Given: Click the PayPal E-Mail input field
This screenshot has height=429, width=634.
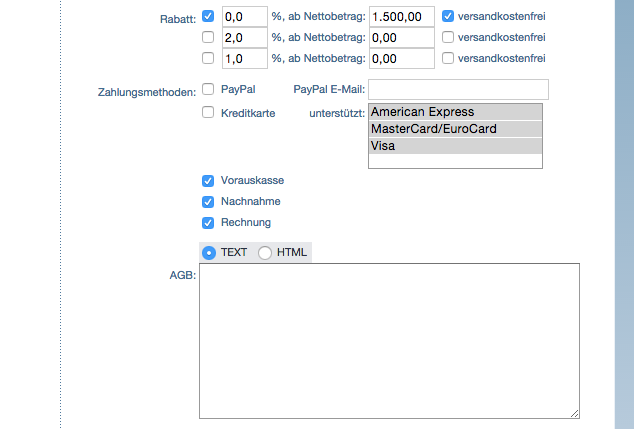Looking at the screenshot, I should (x=459, y=90).
